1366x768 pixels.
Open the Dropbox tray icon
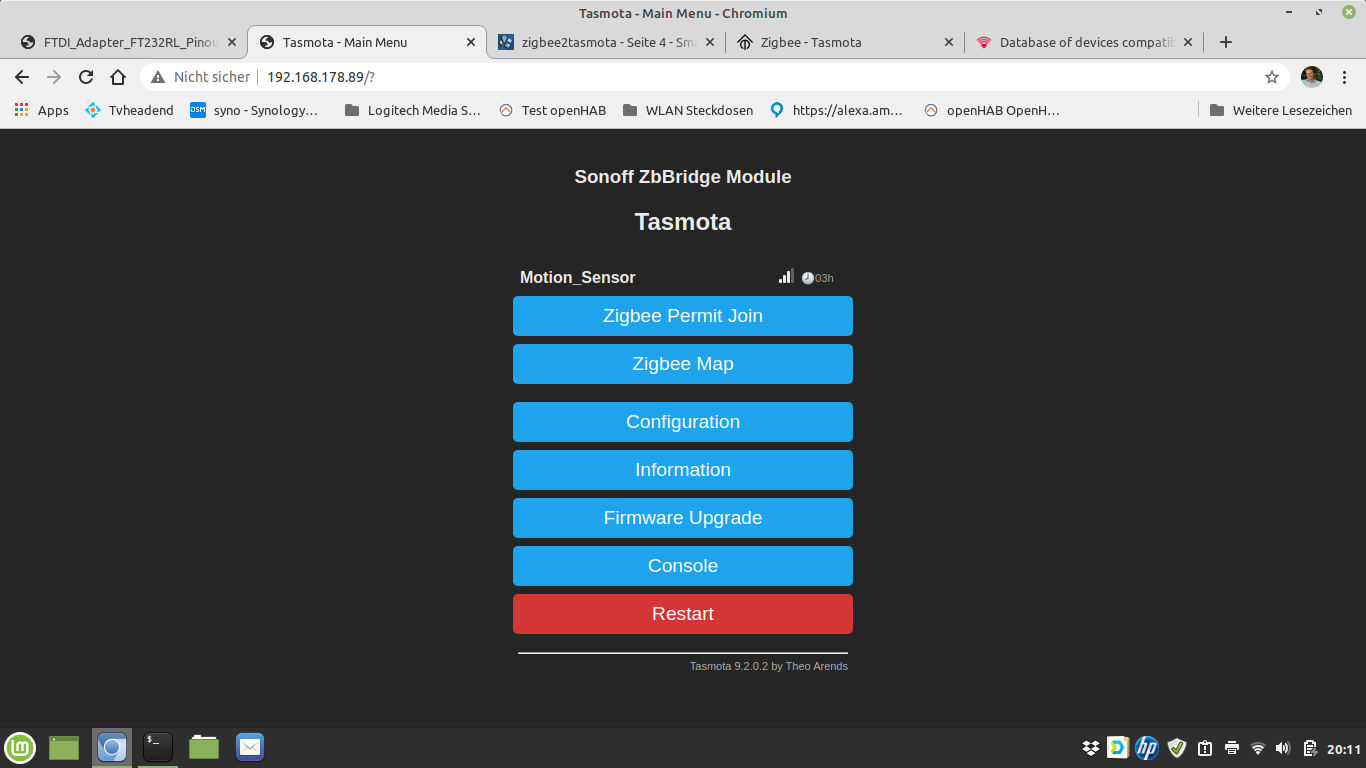(1091, 748)
